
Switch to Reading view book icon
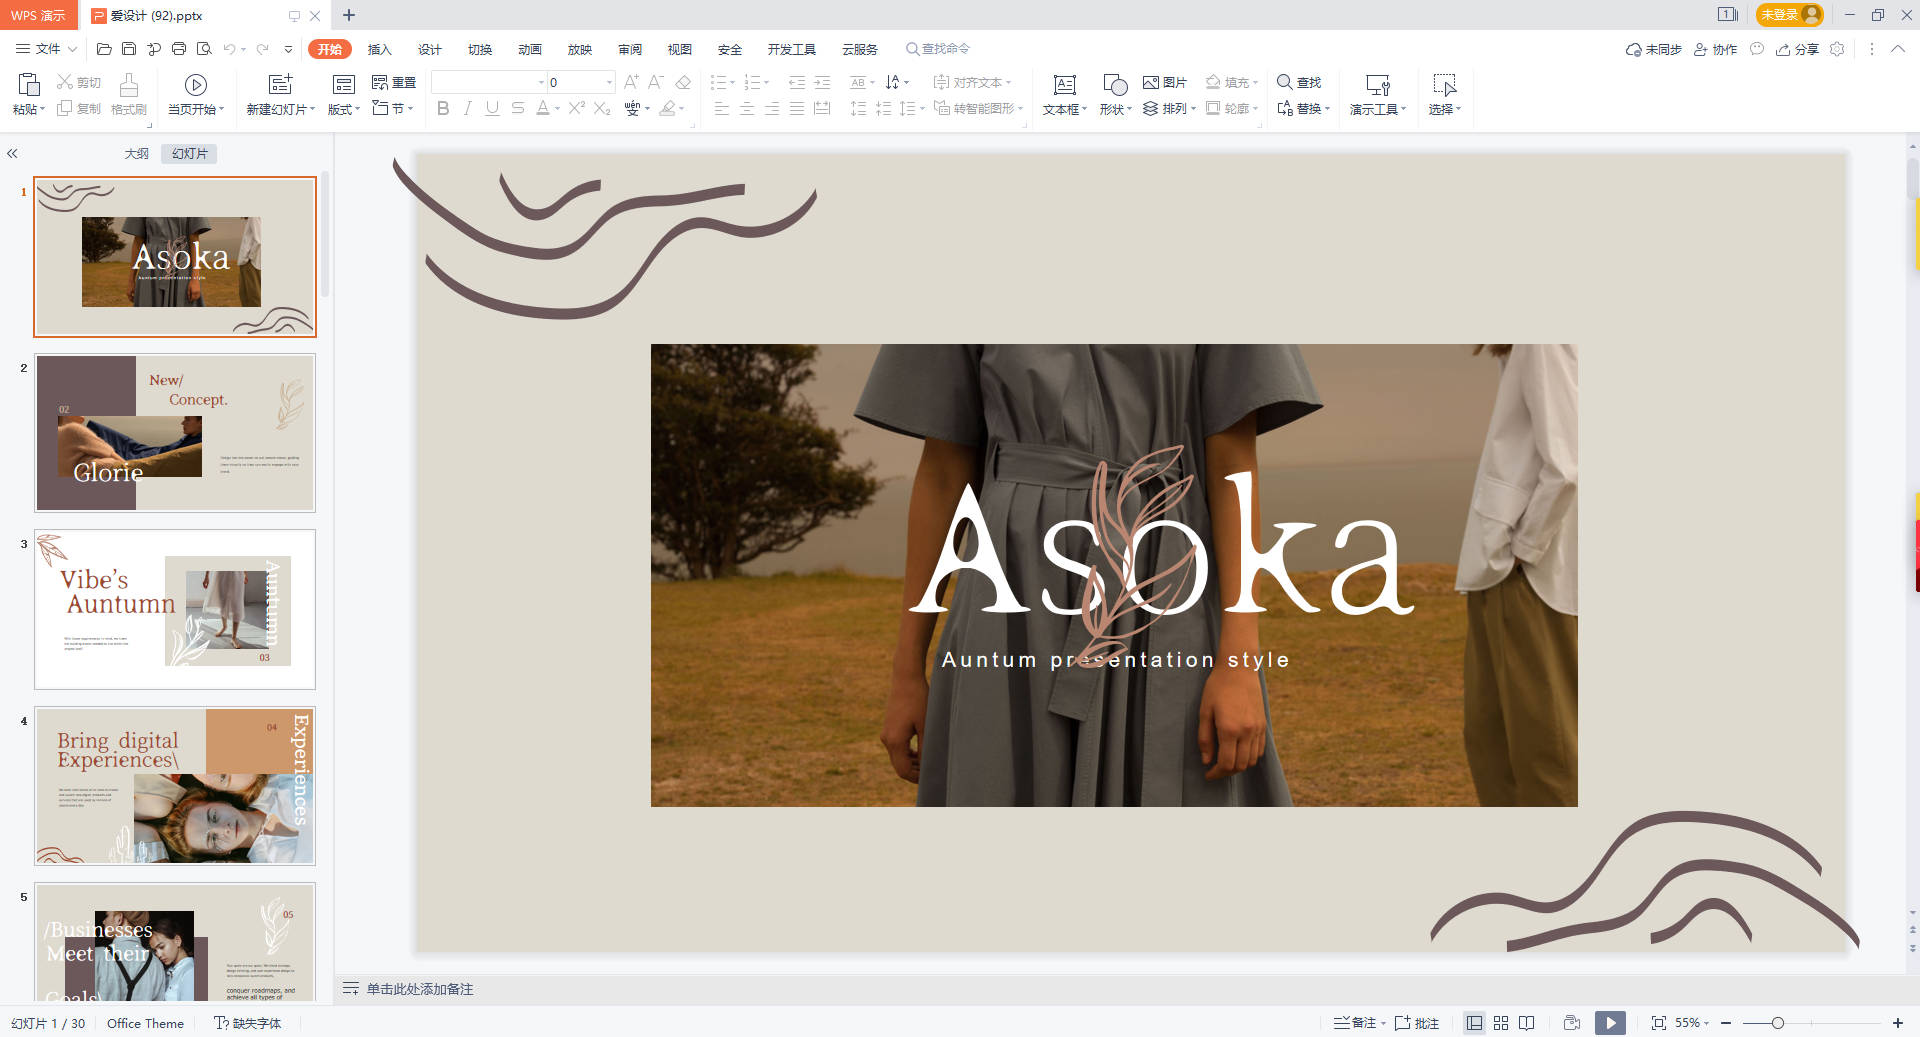[x=1527, y=1023]
